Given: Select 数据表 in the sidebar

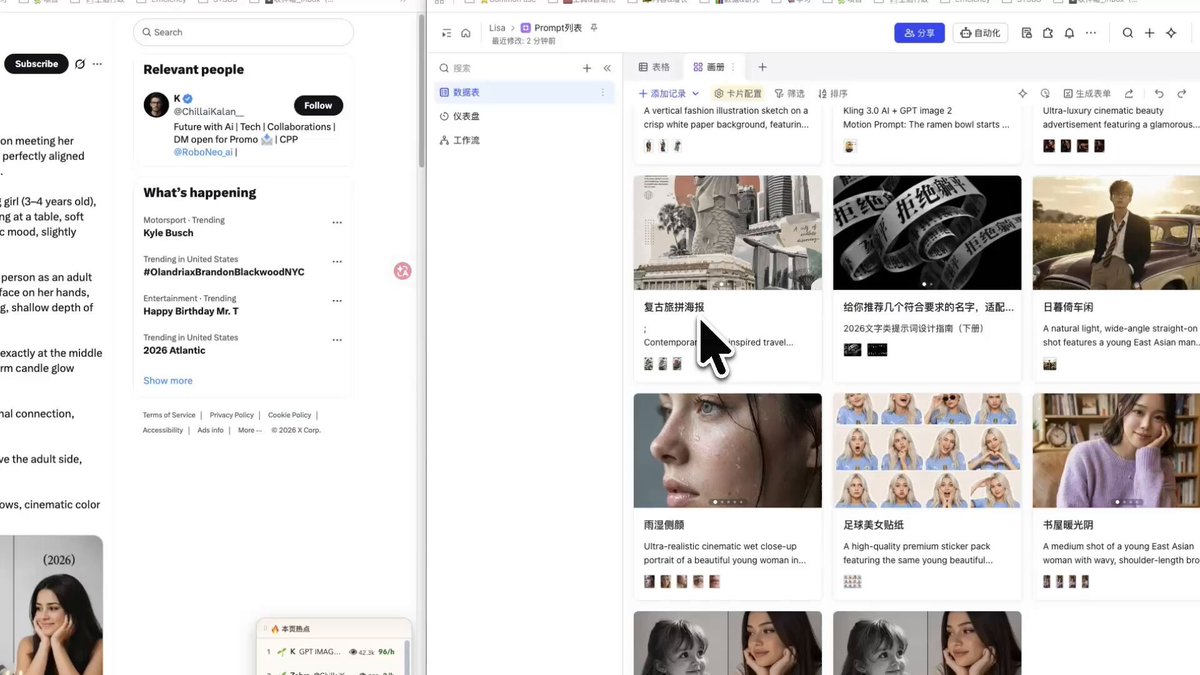Looking at the screenshot, I should 523,92.
